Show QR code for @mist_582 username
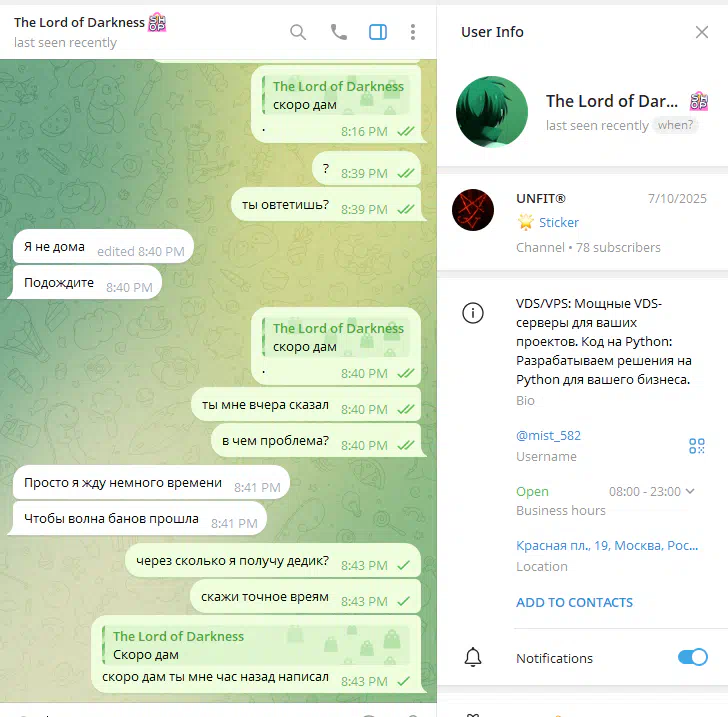 [696, 446]
